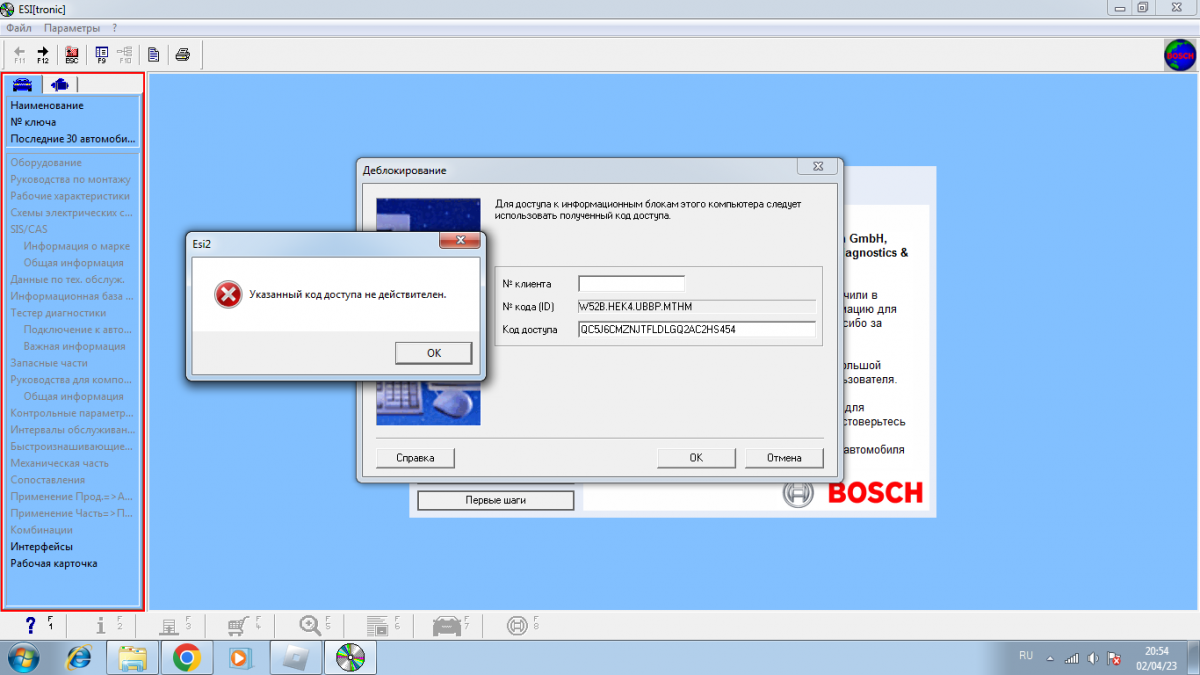Select Механическая часть item
The image size is (1200, 675).
click(x=60, y=463)
